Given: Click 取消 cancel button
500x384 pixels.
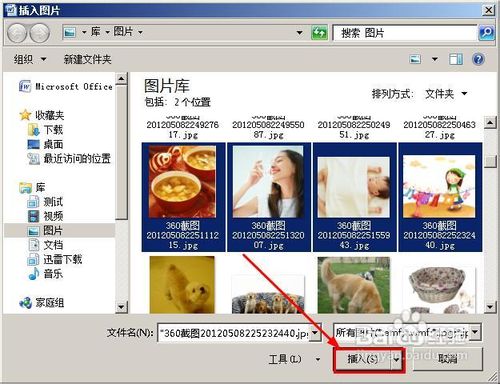Looking at the screenshot, I should 448,359.
